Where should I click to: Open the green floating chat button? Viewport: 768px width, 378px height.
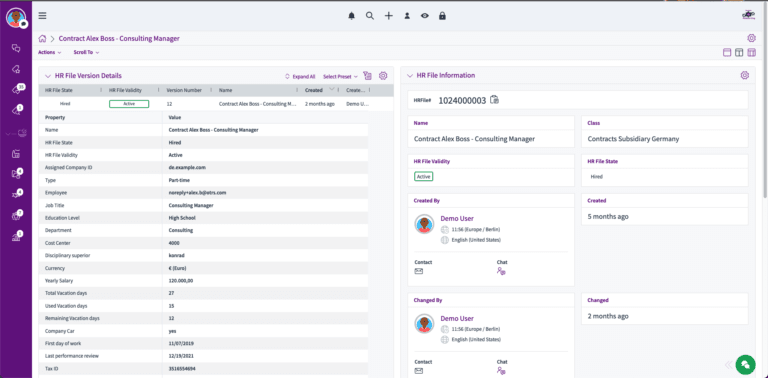745,364
